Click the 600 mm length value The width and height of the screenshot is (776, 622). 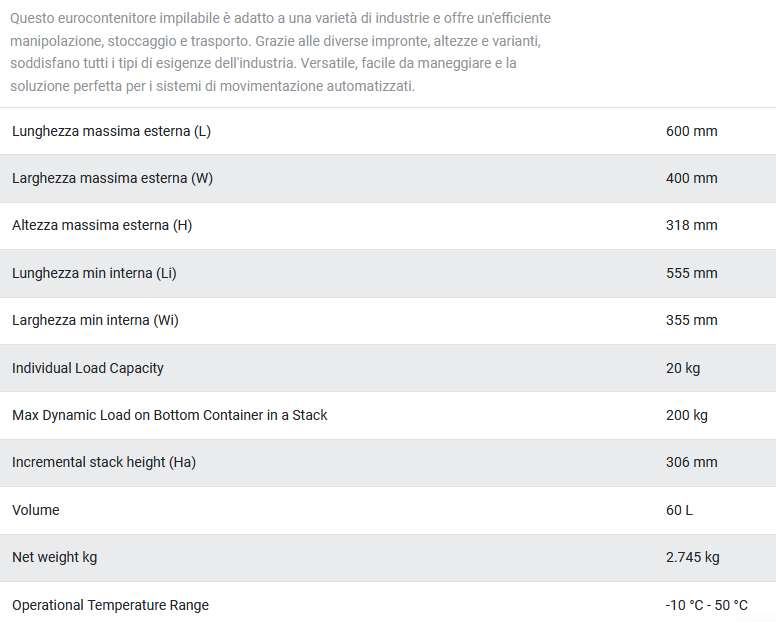[691, 131]
